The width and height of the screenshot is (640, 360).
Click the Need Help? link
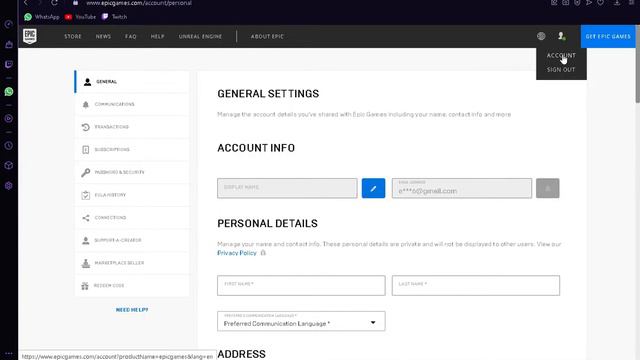click(x=132, y=310)
